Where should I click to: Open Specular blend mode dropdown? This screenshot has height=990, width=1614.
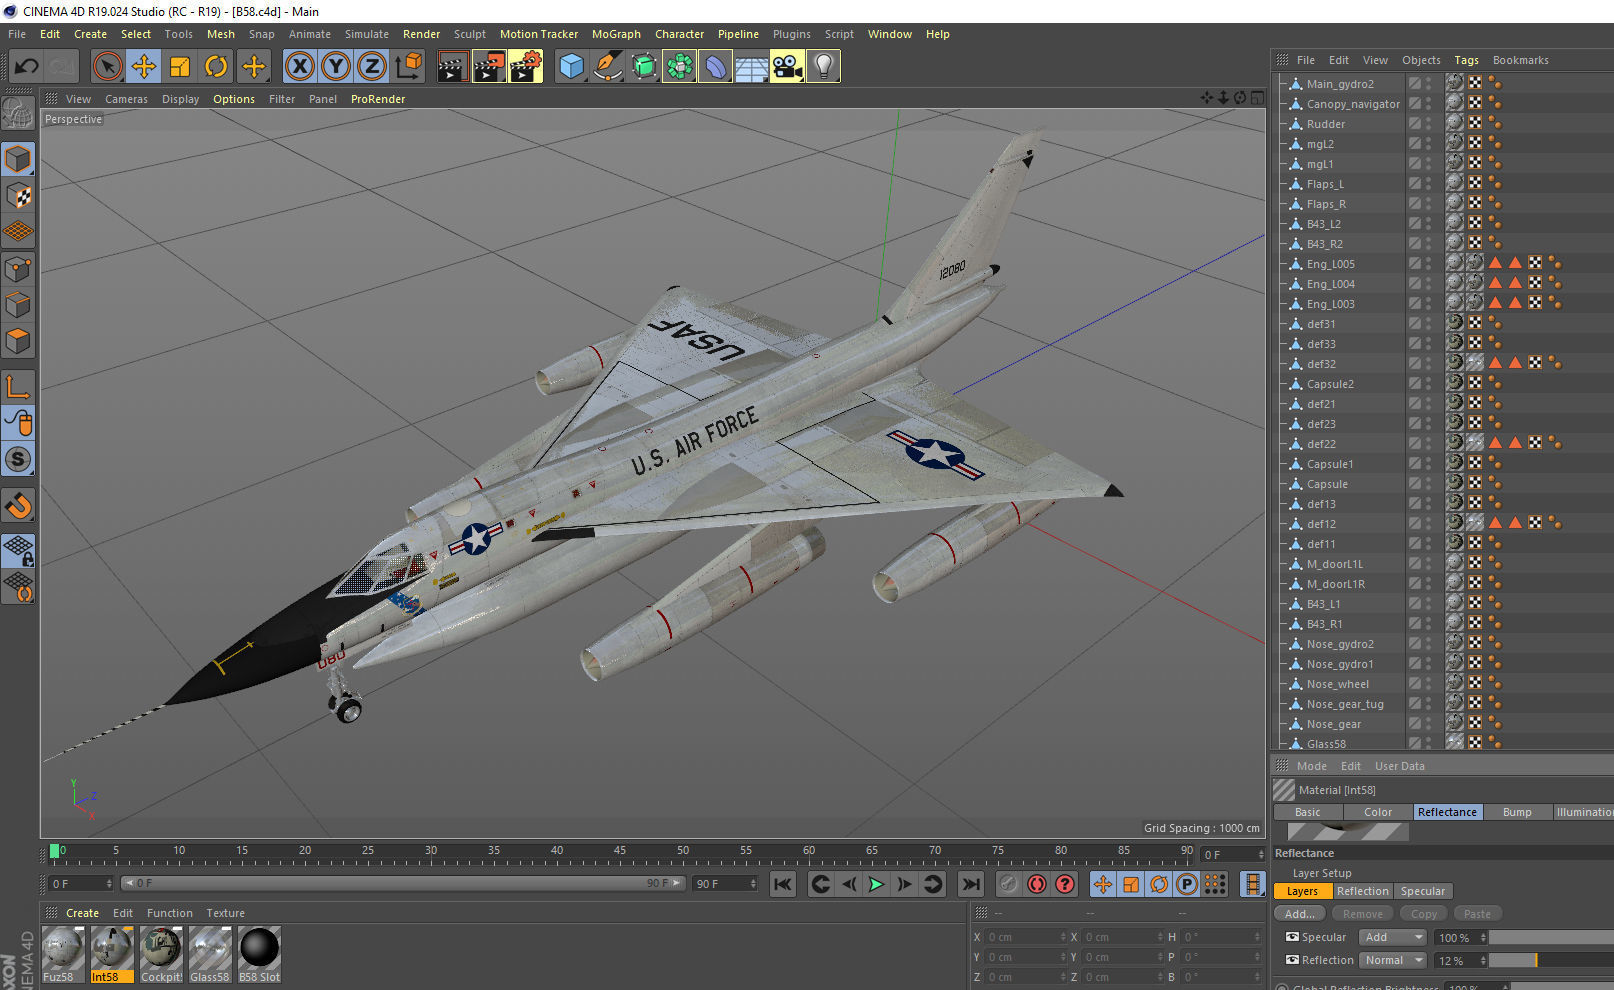coord(1393,937)
